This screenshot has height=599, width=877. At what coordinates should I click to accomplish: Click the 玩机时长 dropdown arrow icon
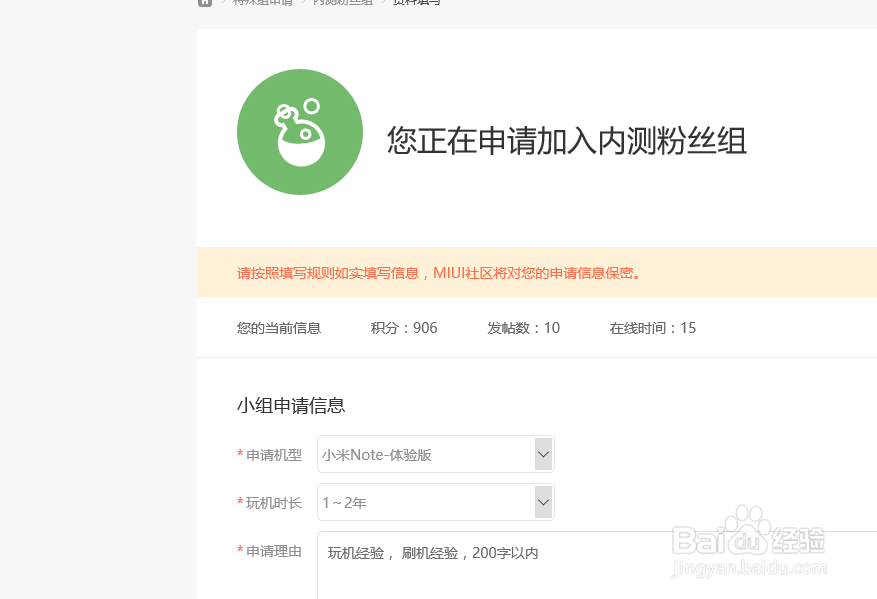click(543, 502)
